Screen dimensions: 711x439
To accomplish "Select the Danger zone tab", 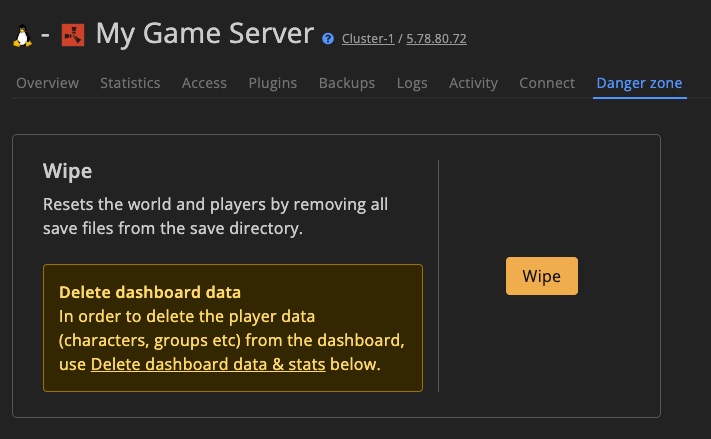I will (x=639, y=83).
